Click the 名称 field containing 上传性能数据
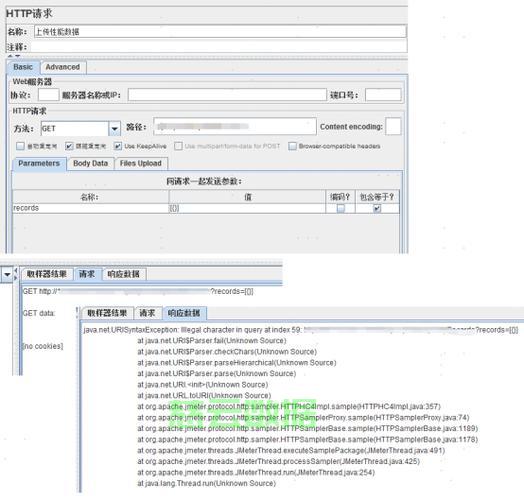524x500 pixels. click(x=220, y=32)
